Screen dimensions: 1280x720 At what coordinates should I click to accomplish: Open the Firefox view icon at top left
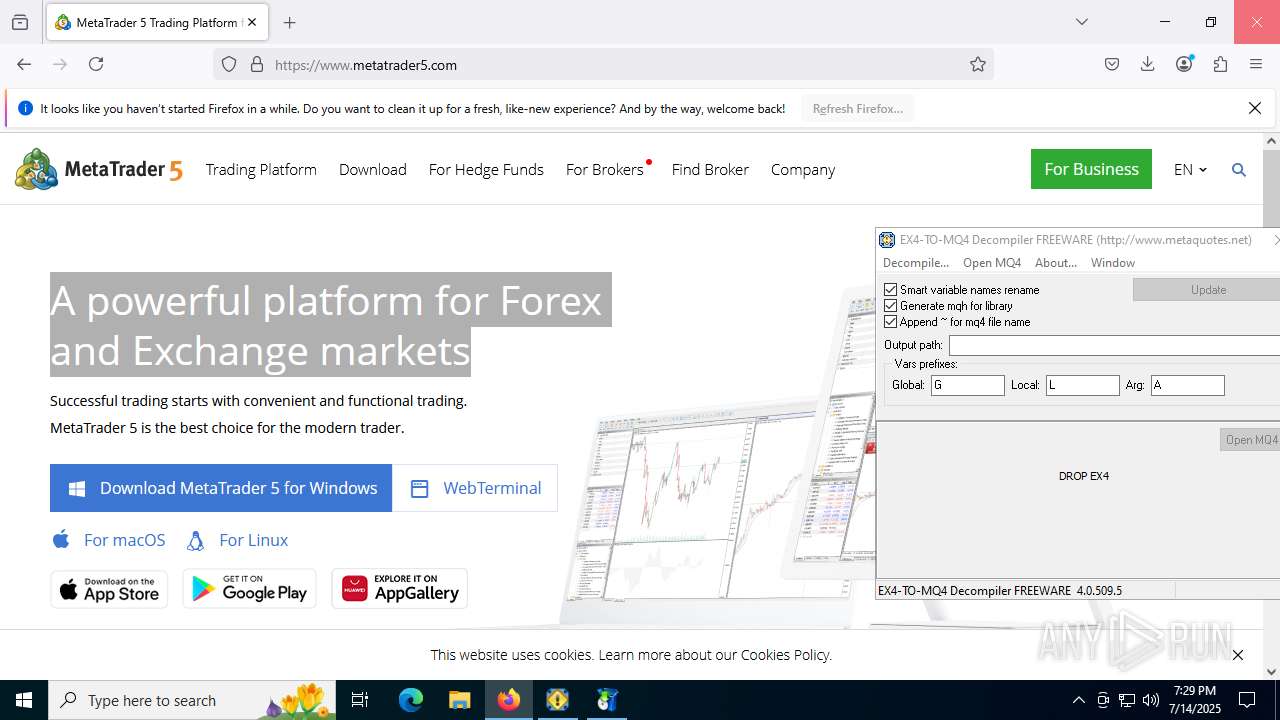(x=20, y=22)
